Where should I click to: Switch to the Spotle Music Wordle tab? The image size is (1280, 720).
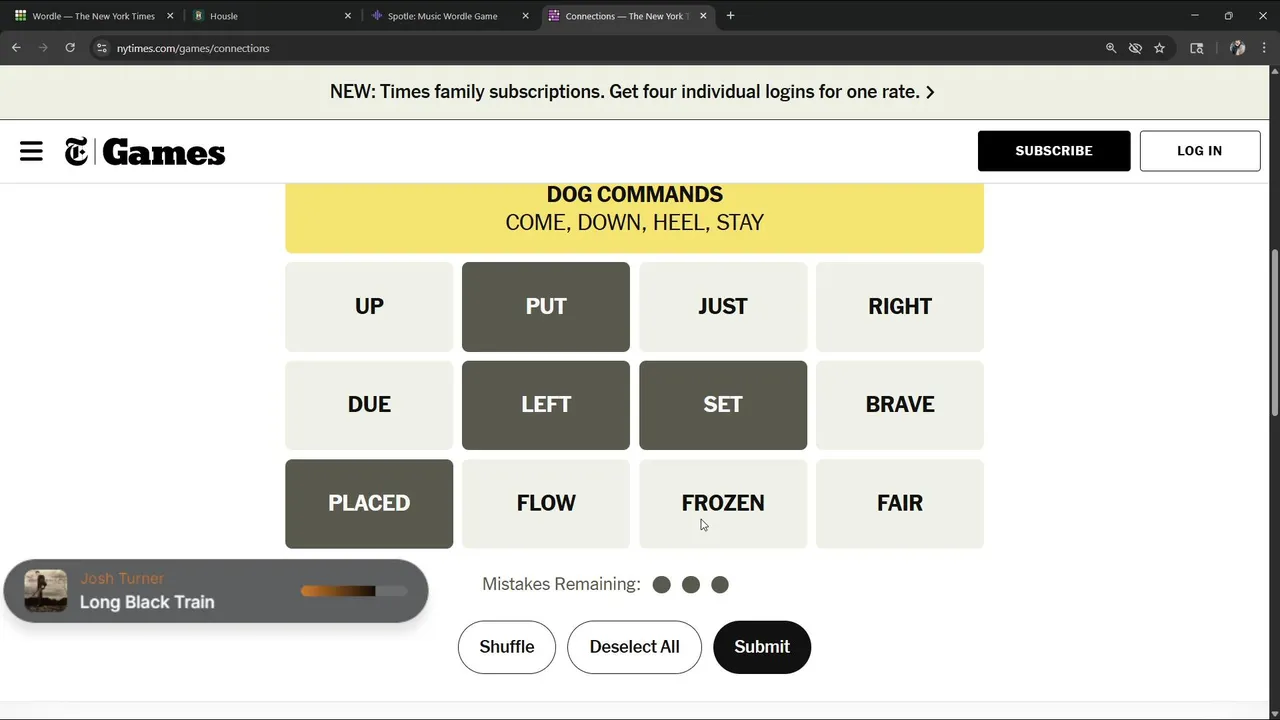[x=442, y=16]
